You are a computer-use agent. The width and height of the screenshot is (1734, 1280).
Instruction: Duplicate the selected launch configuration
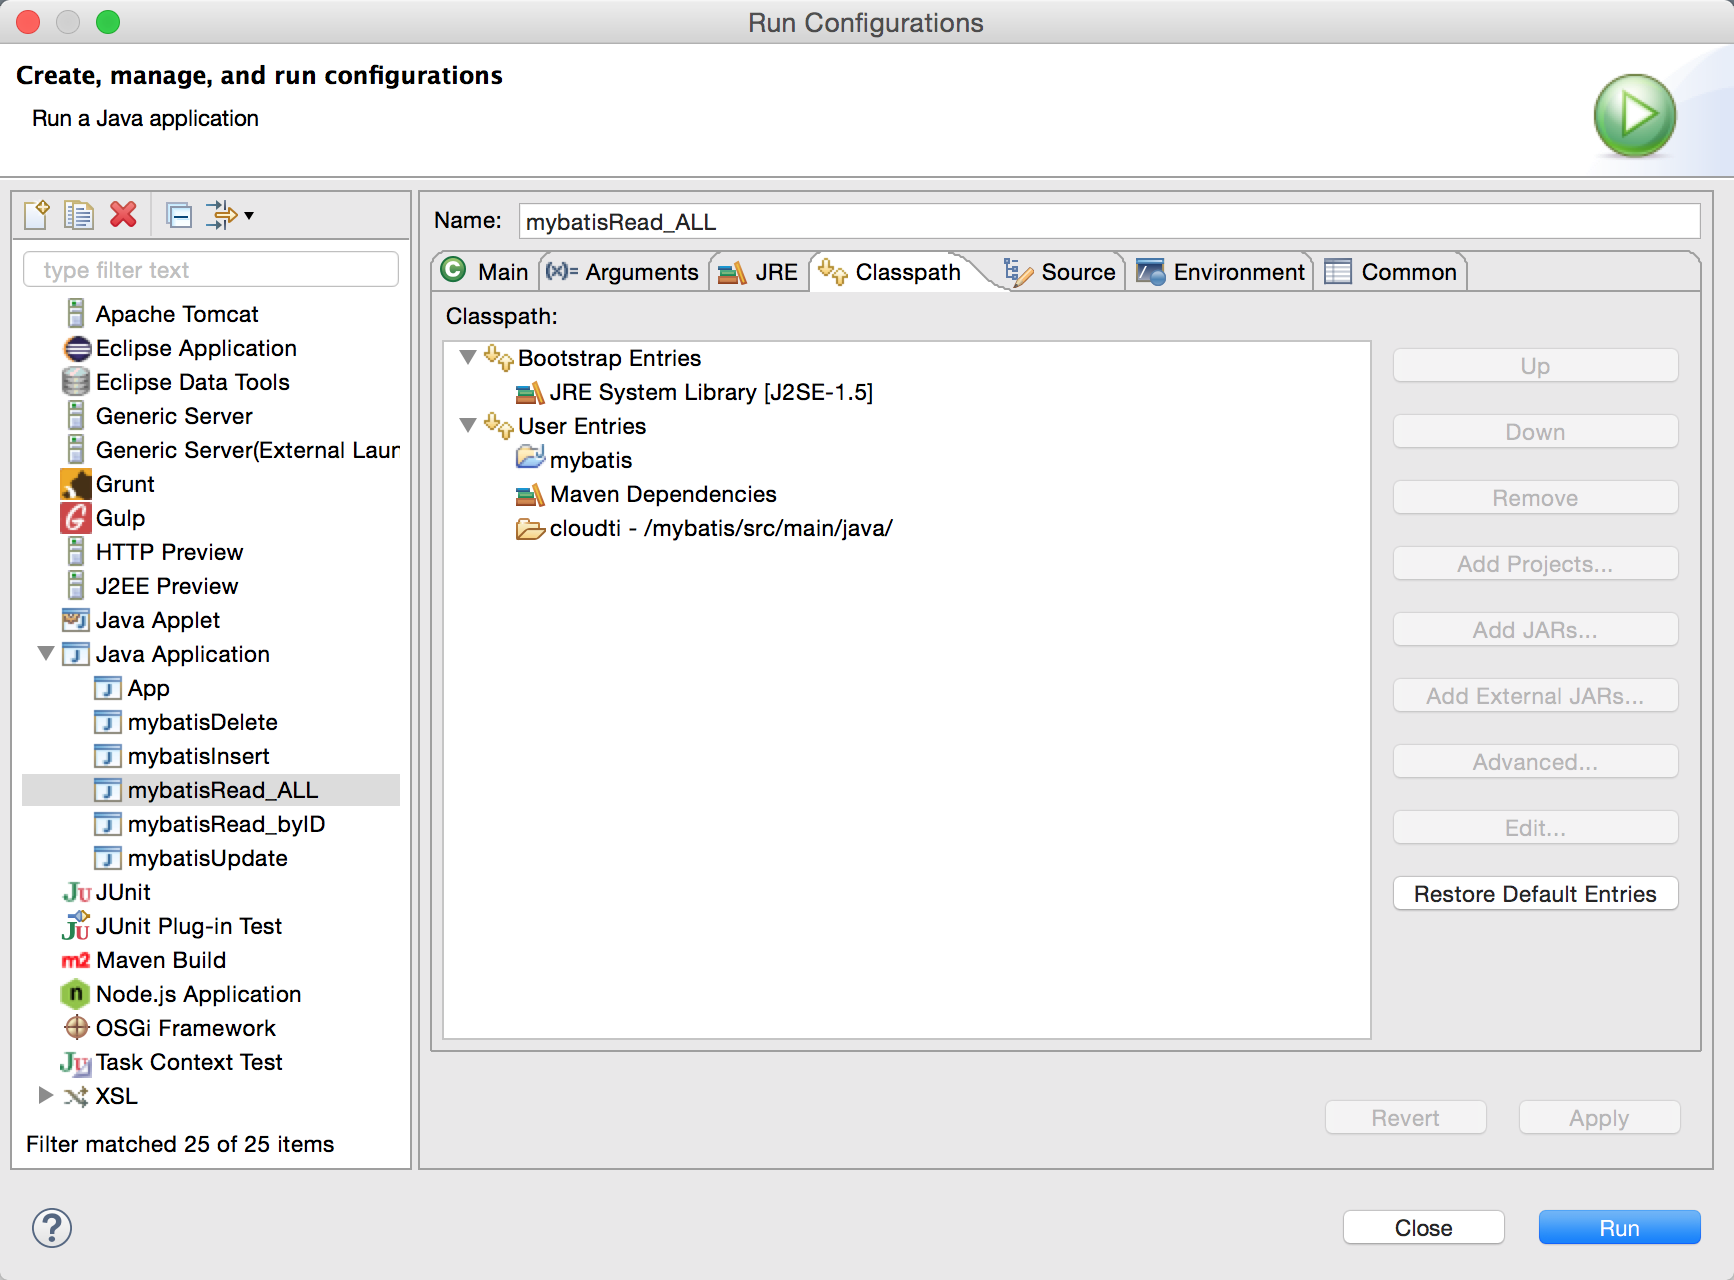(x=78, y=214)
